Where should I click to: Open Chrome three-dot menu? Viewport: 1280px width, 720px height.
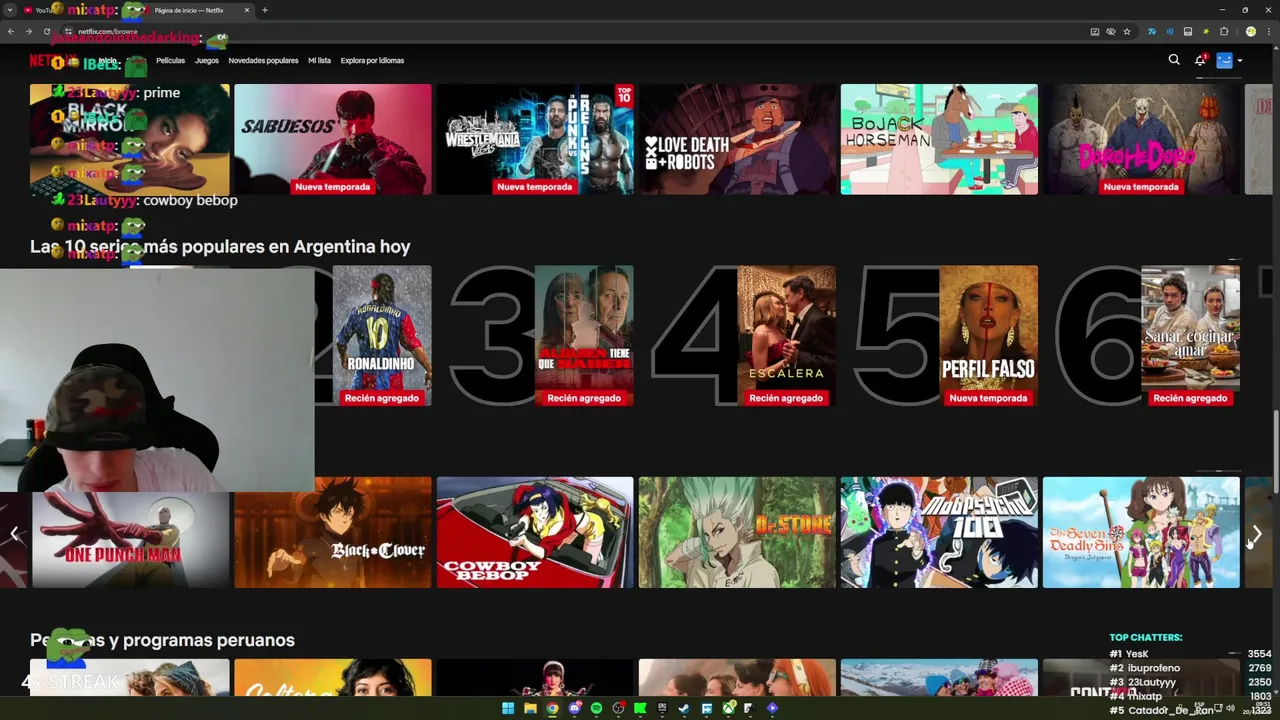[1267, 31]
